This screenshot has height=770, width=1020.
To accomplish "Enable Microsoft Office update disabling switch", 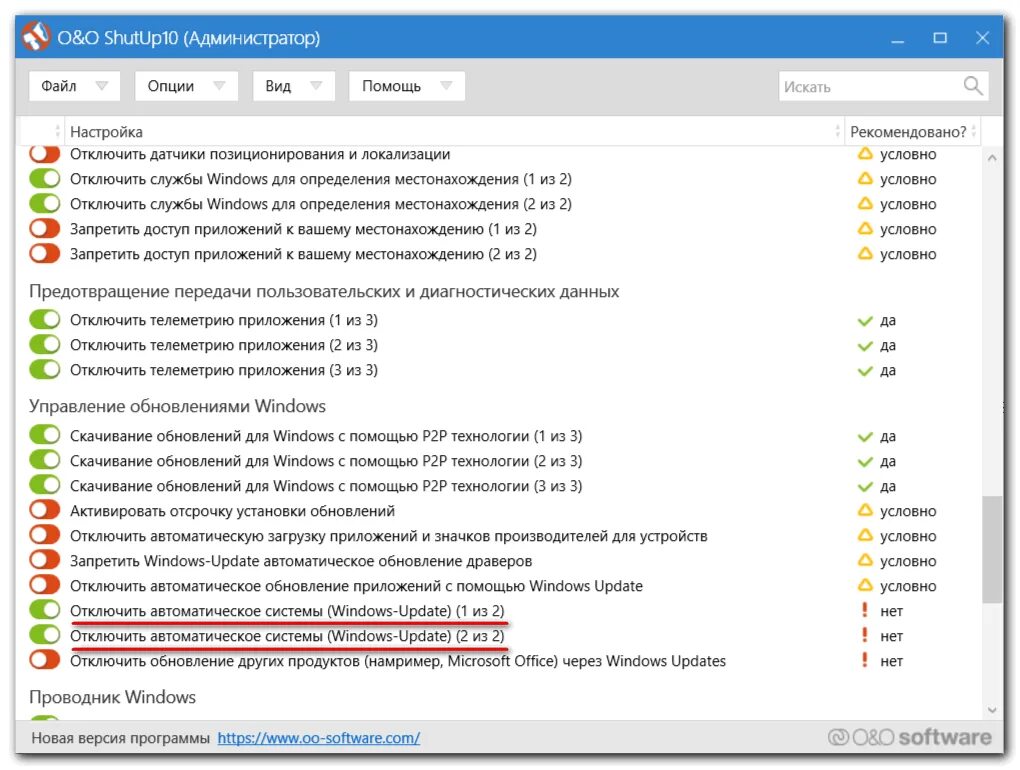I will coord(44,660).
